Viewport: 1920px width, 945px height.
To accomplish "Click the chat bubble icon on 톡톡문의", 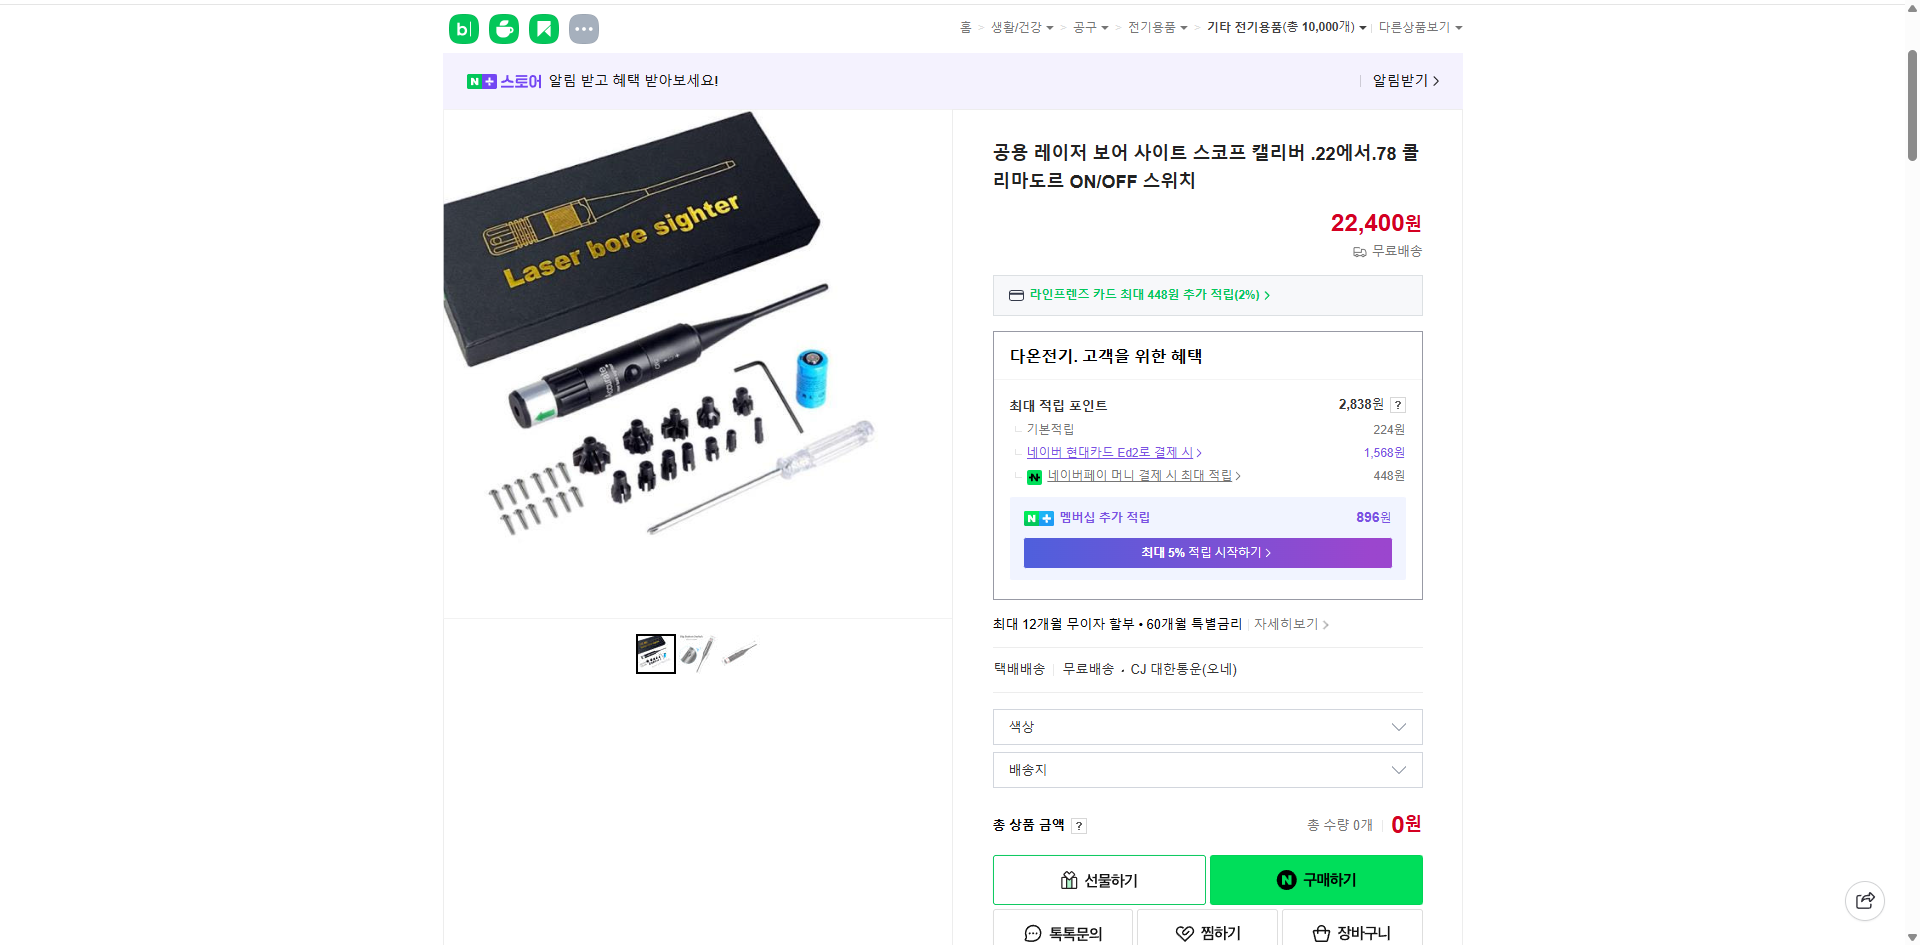I will coord(1032,933).
